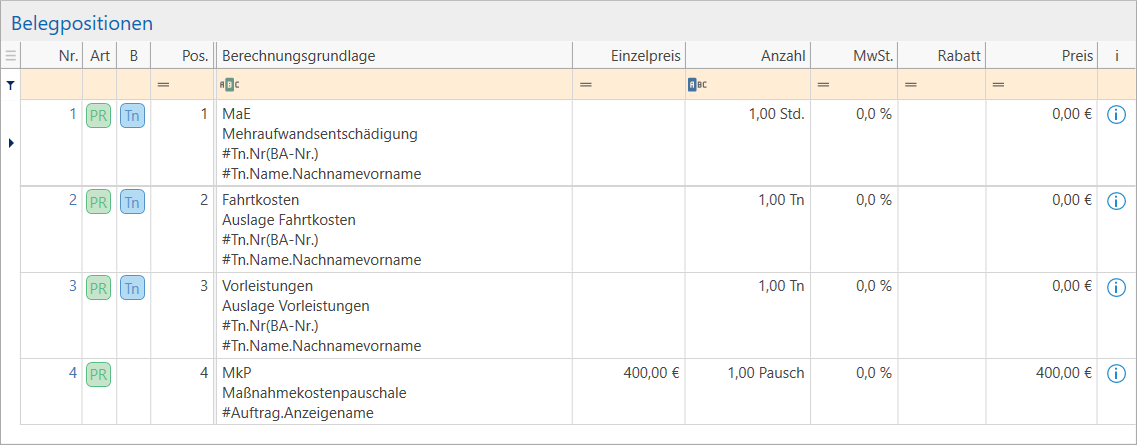Select the PR badge in row 4
The width and height of the screenshot is (1137, 445).
[x=98, y=374]
